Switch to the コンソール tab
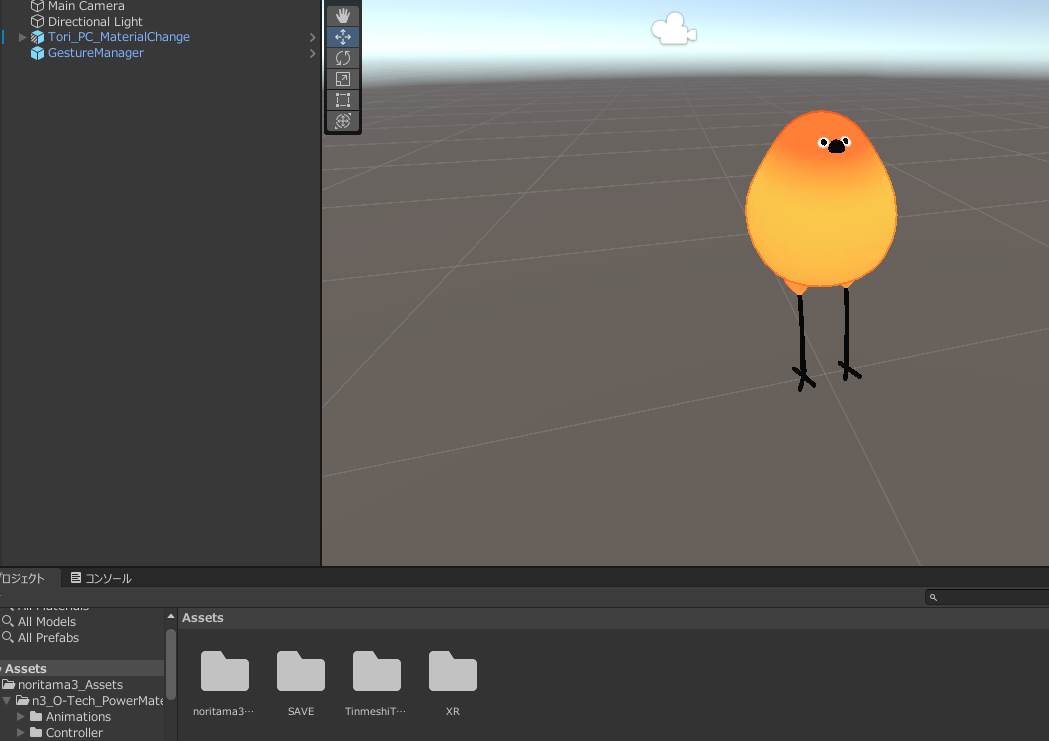Viewport: 1049px width, 741px height. pyautogui.click(x=101, y=578)
